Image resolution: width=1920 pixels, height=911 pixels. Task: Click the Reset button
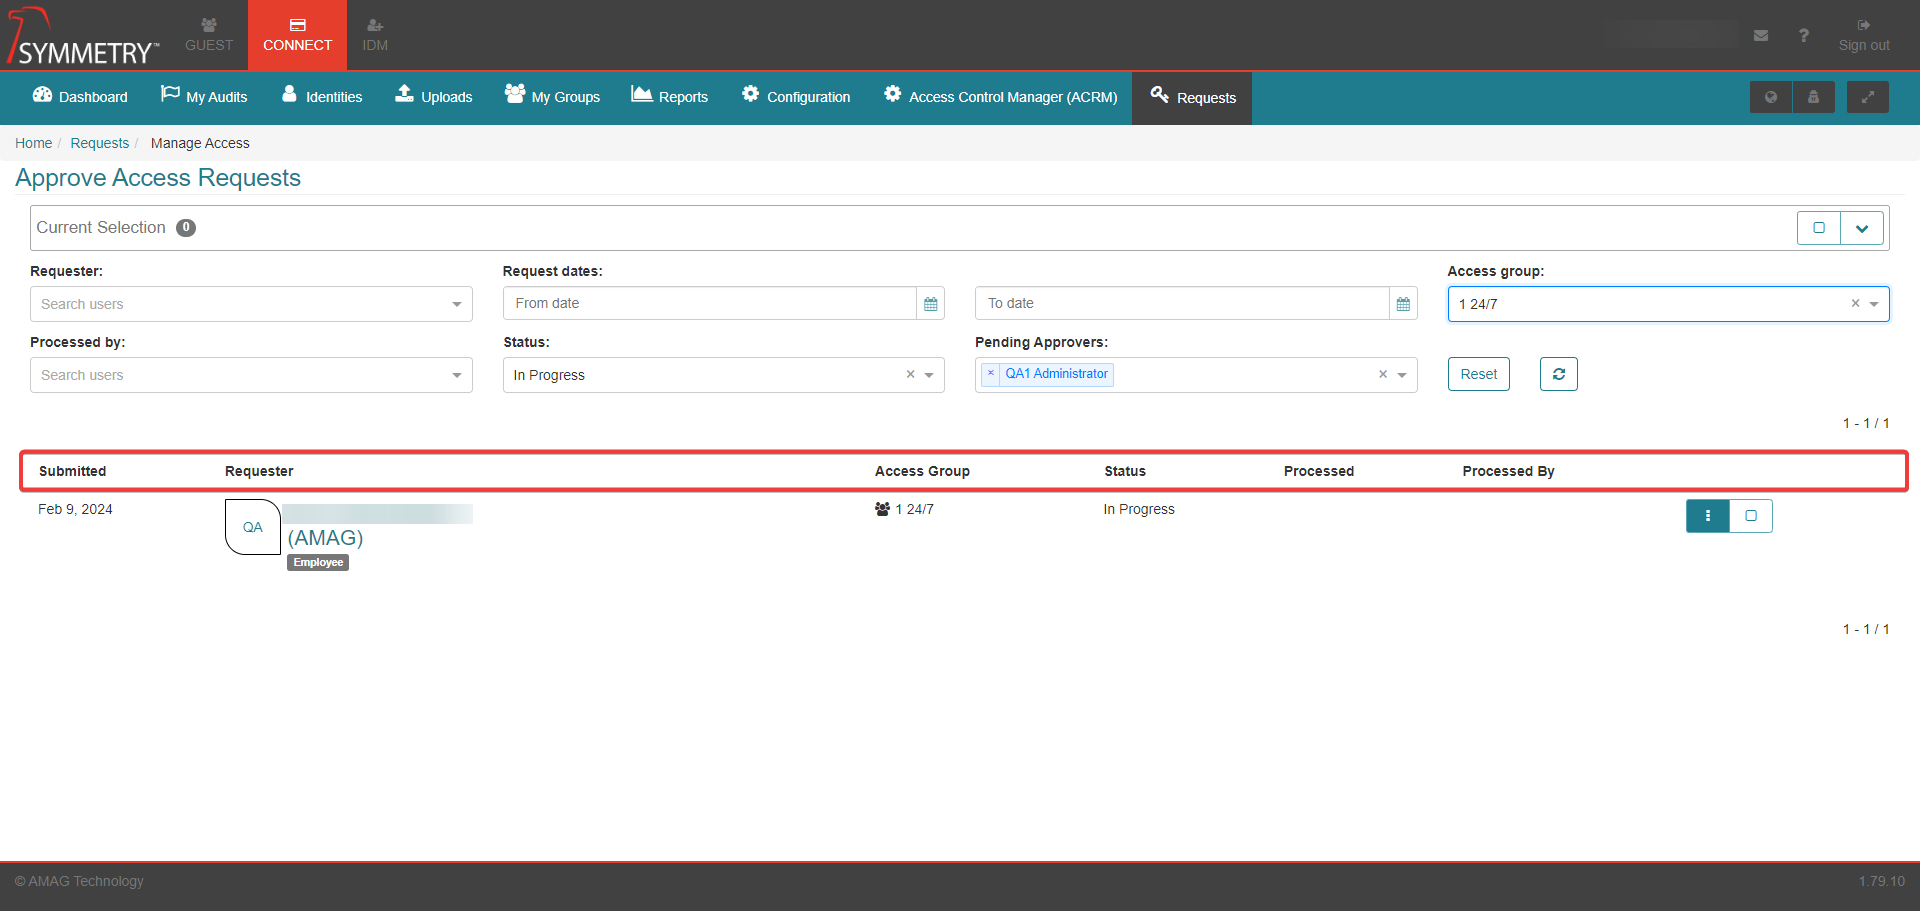pos(1478,374)
